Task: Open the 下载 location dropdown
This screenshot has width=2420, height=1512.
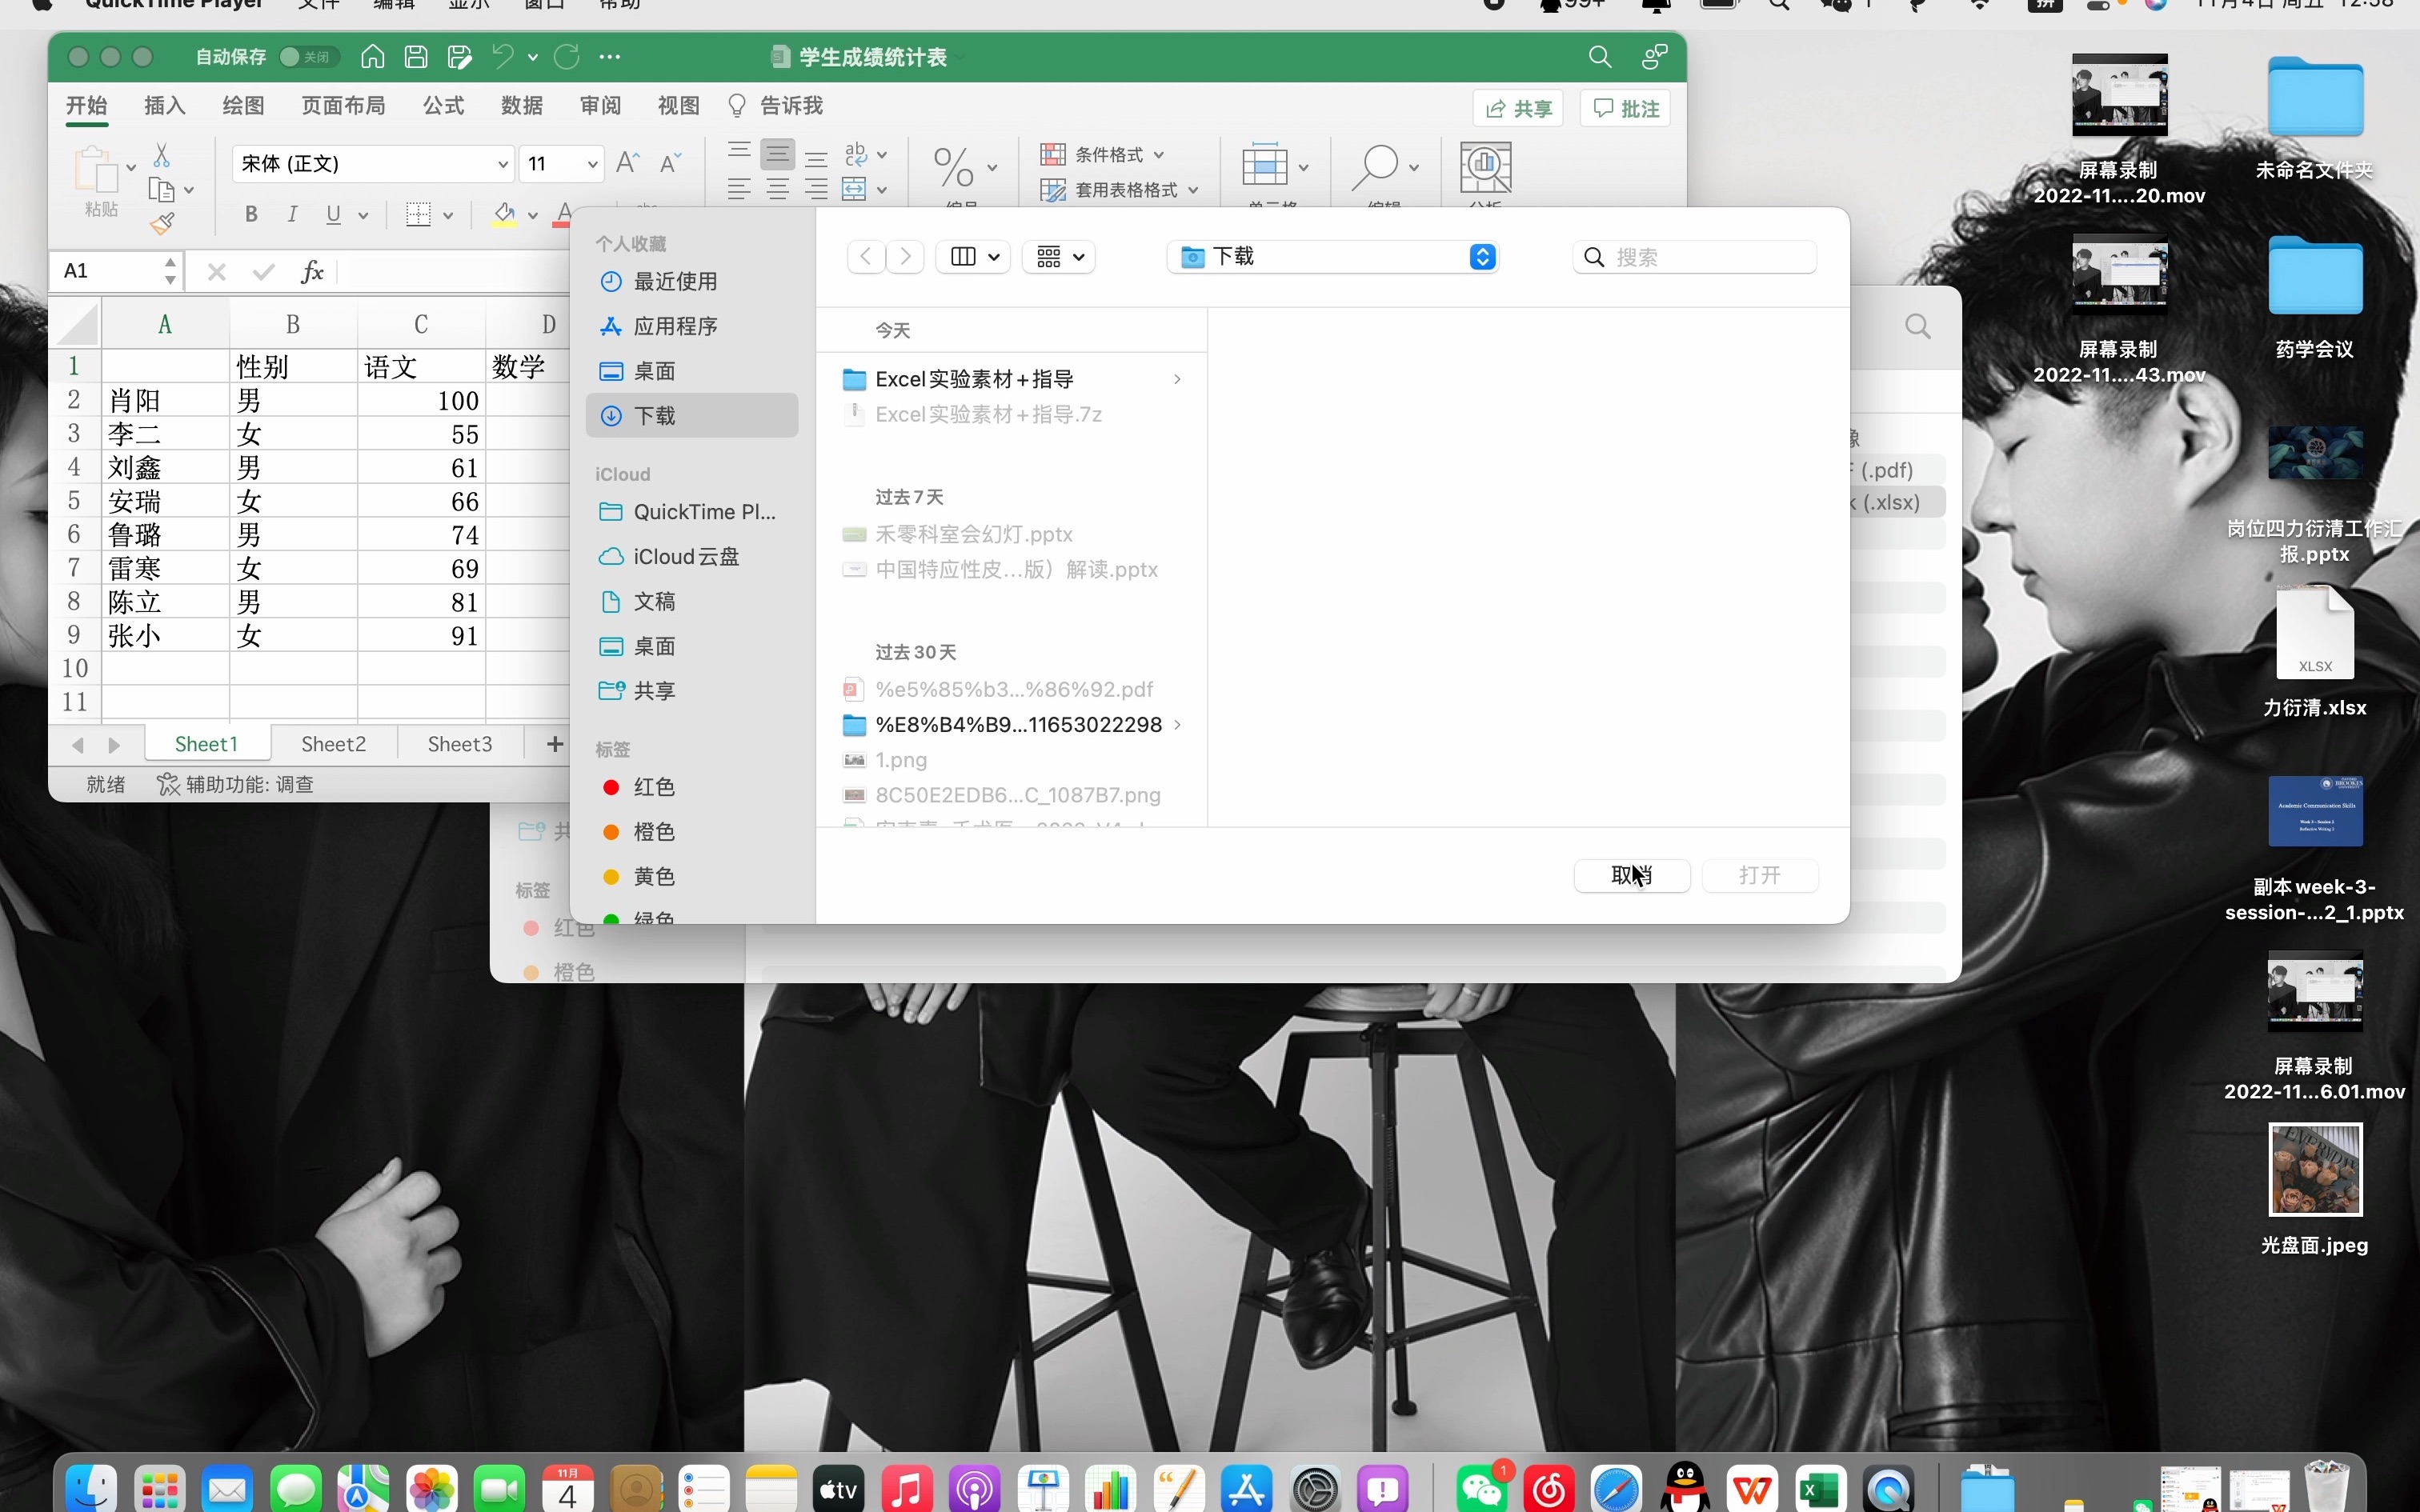Action: (1332, 257)
